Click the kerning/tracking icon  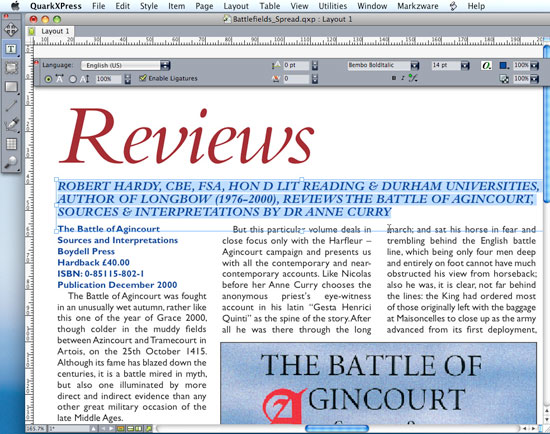click(276, 79)
